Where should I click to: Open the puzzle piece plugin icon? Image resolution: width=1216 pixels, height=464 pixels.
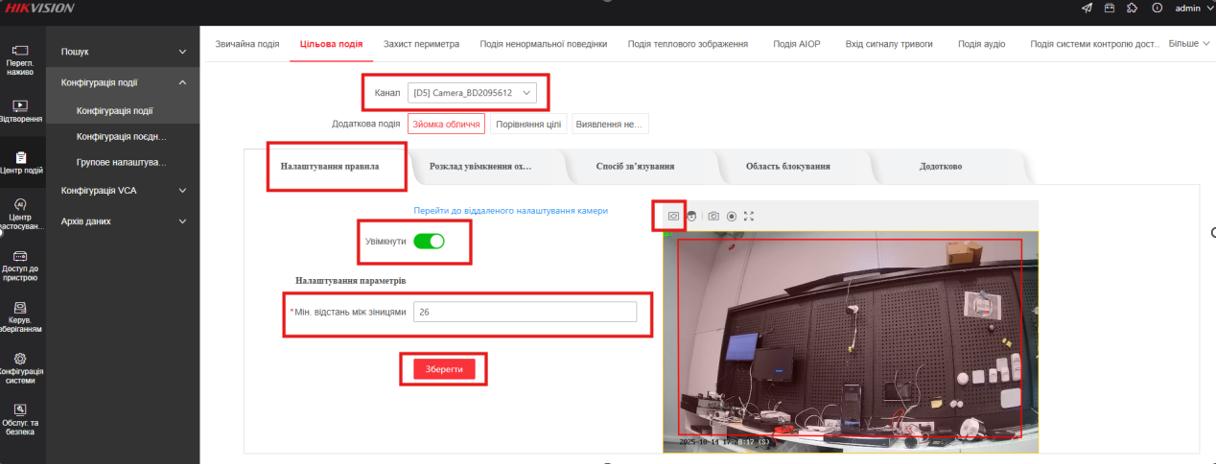tap(1132, 8)
